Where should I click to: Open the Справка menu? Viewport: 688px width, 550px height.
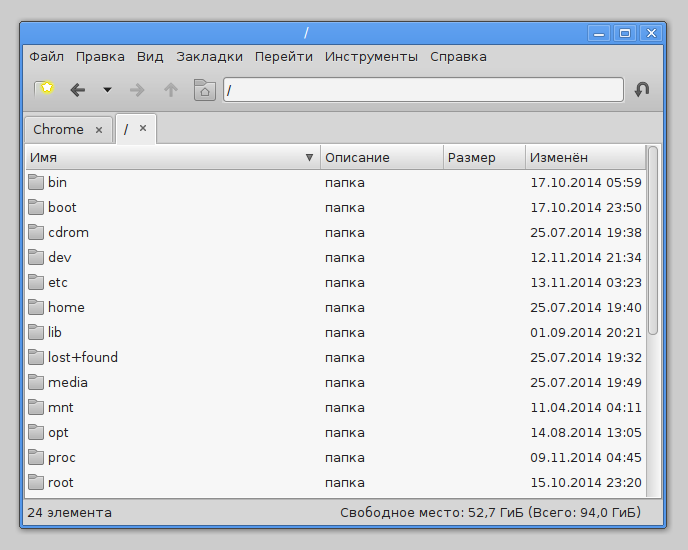pyautogui.click(x=459, y=57)
